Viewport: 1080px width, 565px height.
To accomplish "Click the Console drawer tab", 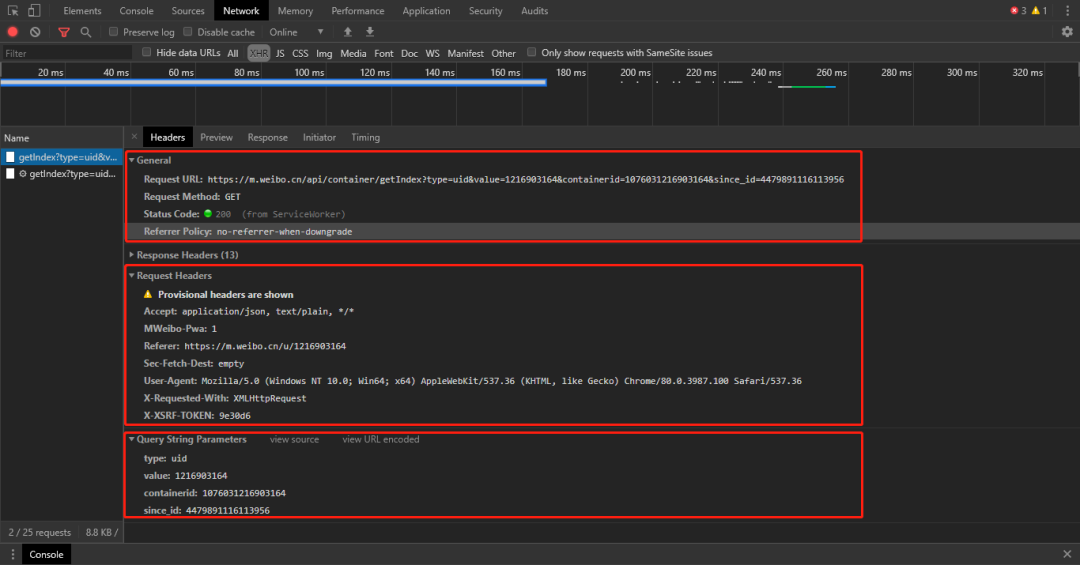I will coord(46,554).
